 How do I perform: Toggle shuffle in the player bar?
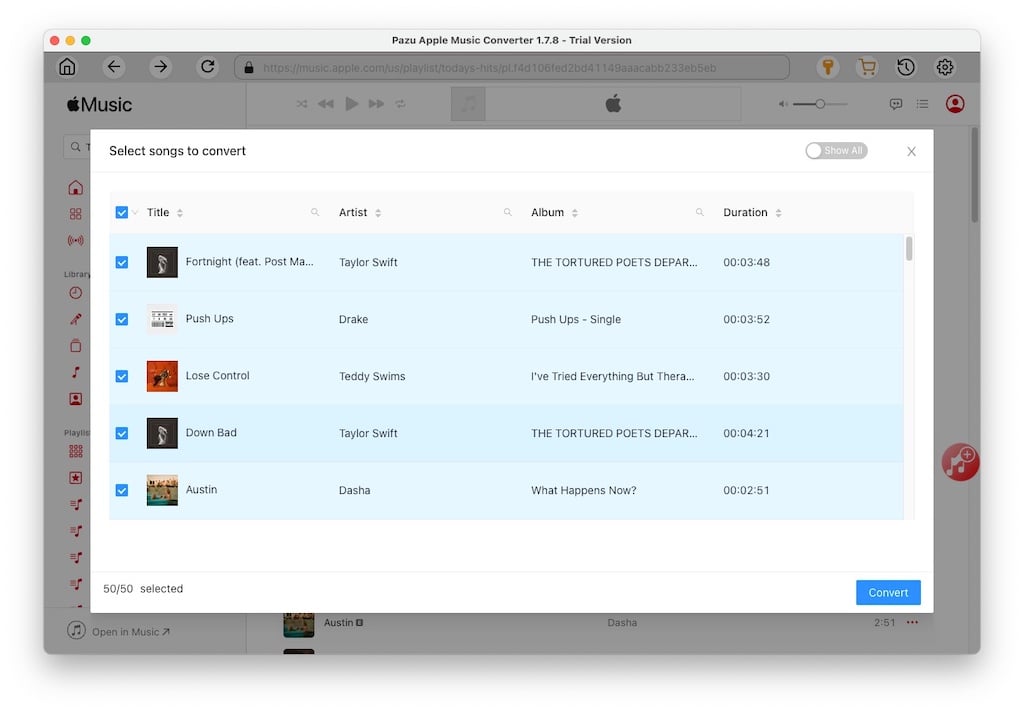[x=301, y=104]
